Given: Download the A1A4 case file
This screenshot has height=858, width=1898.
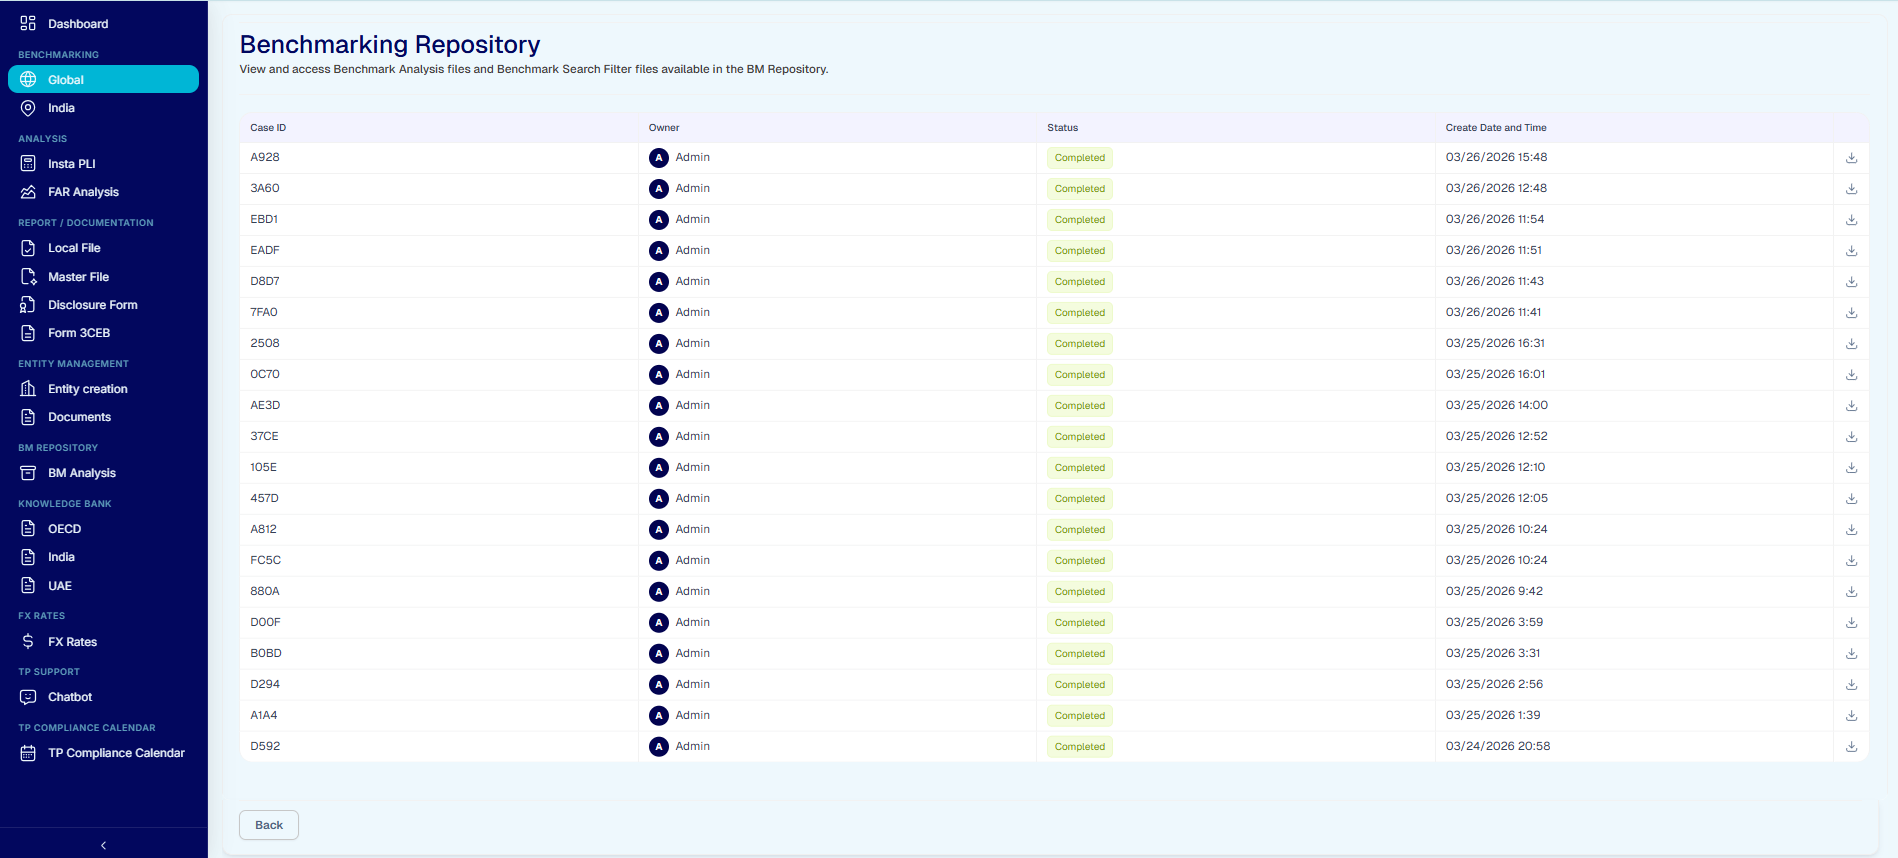Looking at the screenshot, I should [1851, 716].
